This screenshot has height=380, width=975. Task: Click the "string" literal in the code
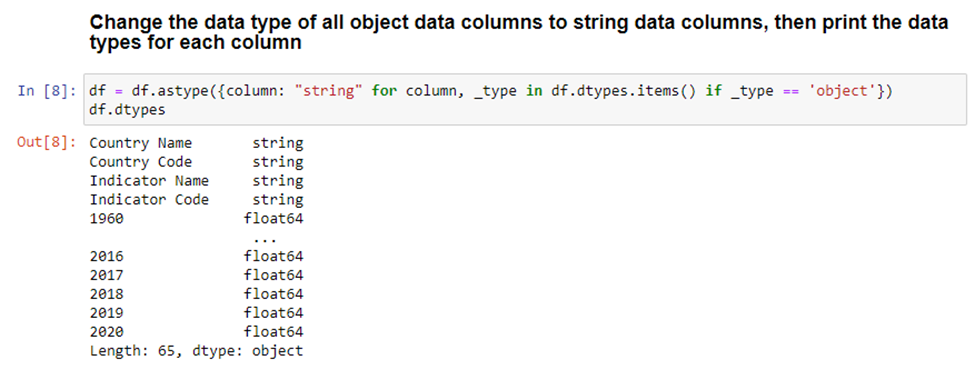(330, 91)
